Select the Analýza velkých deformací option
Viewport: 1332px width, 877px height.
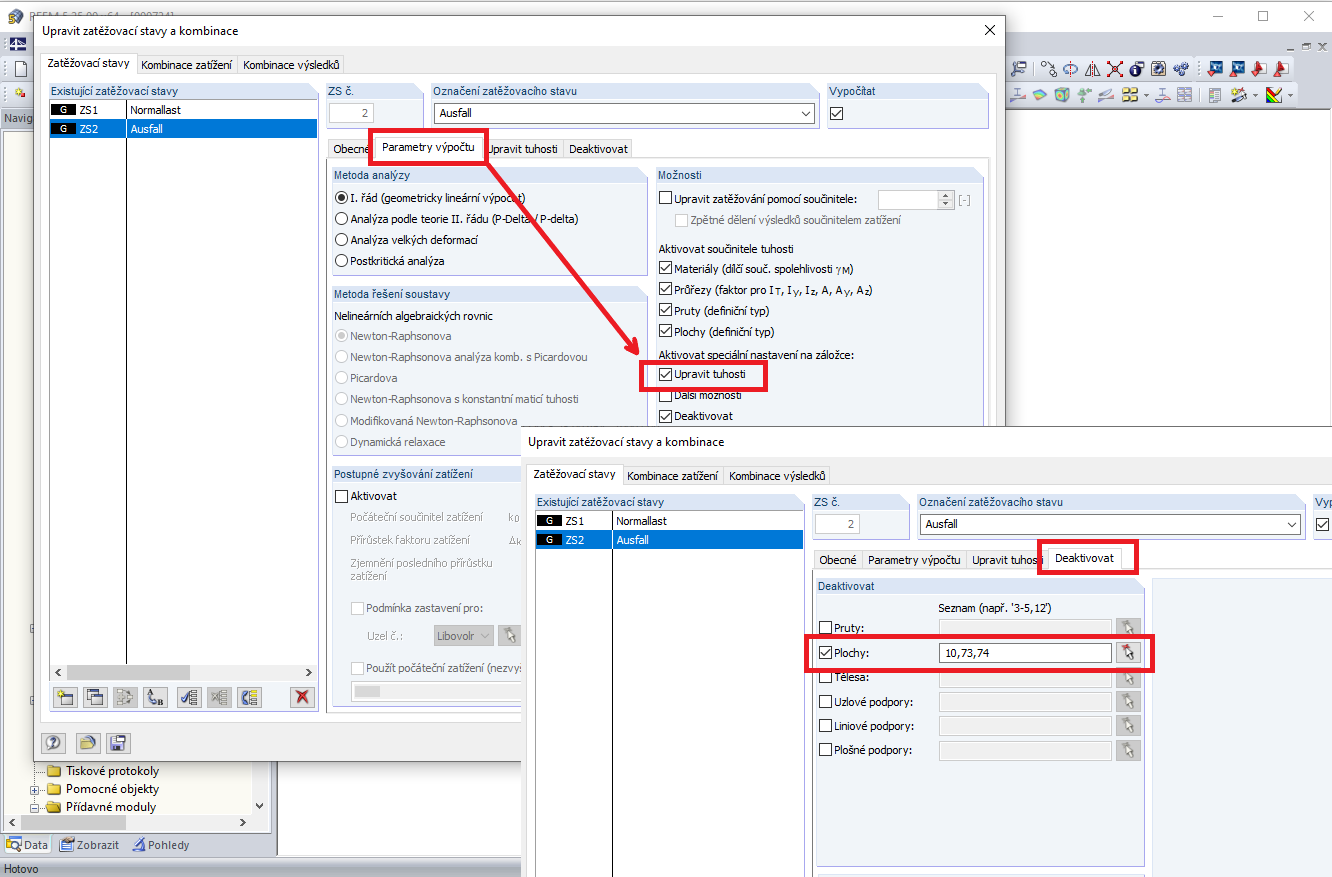click(x=341, y=239)
